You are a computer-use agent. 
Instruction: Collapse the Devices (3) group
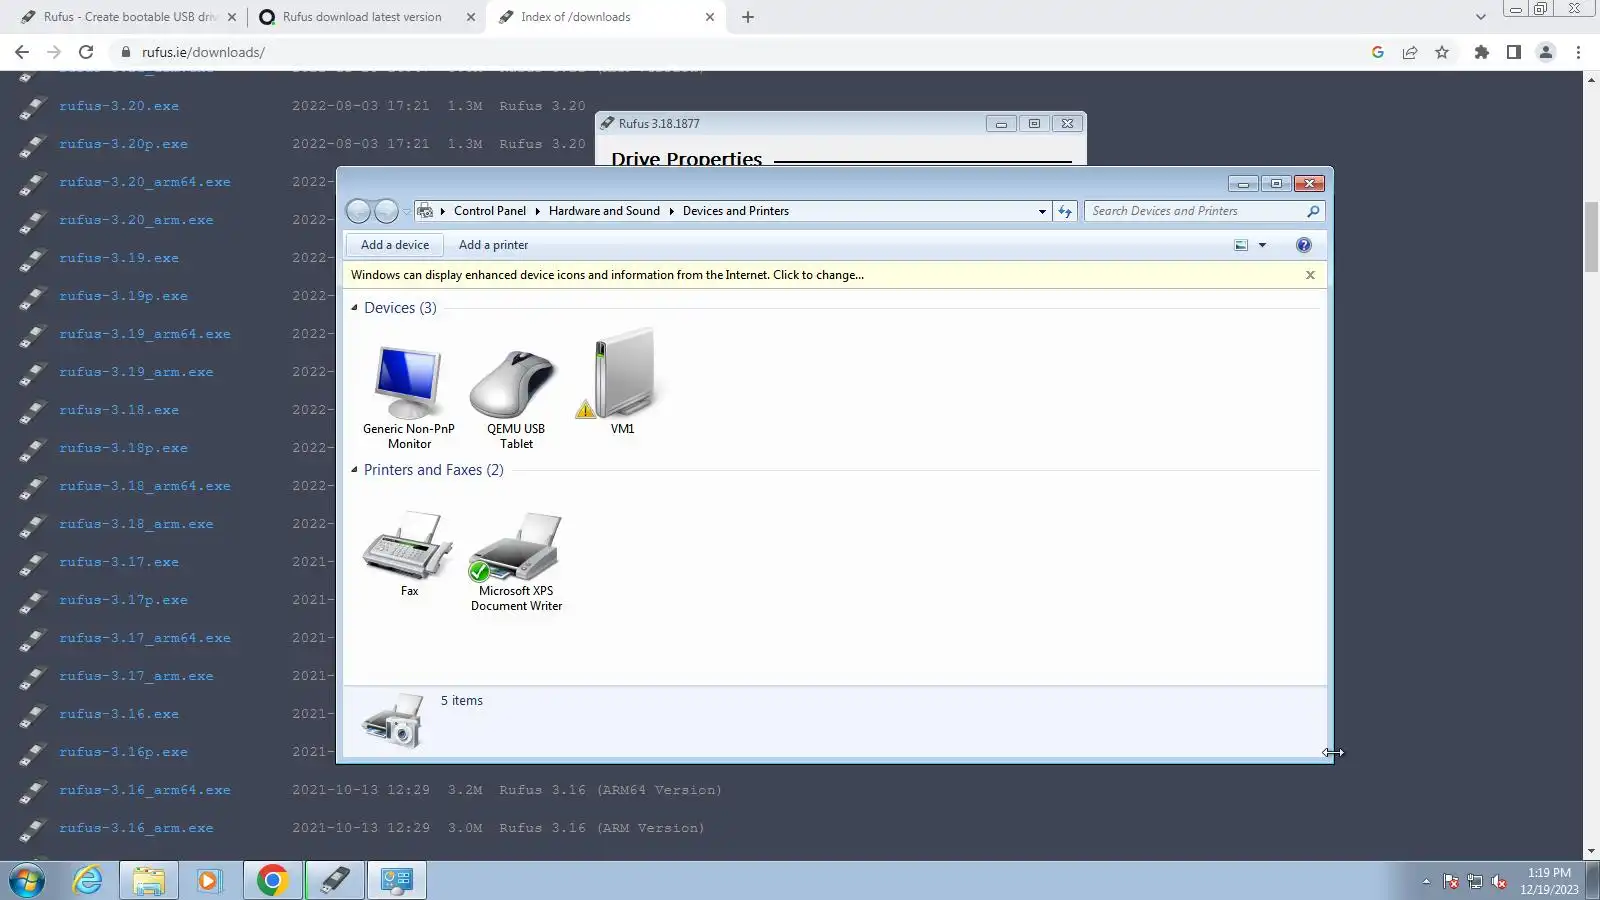pos(354,308)
